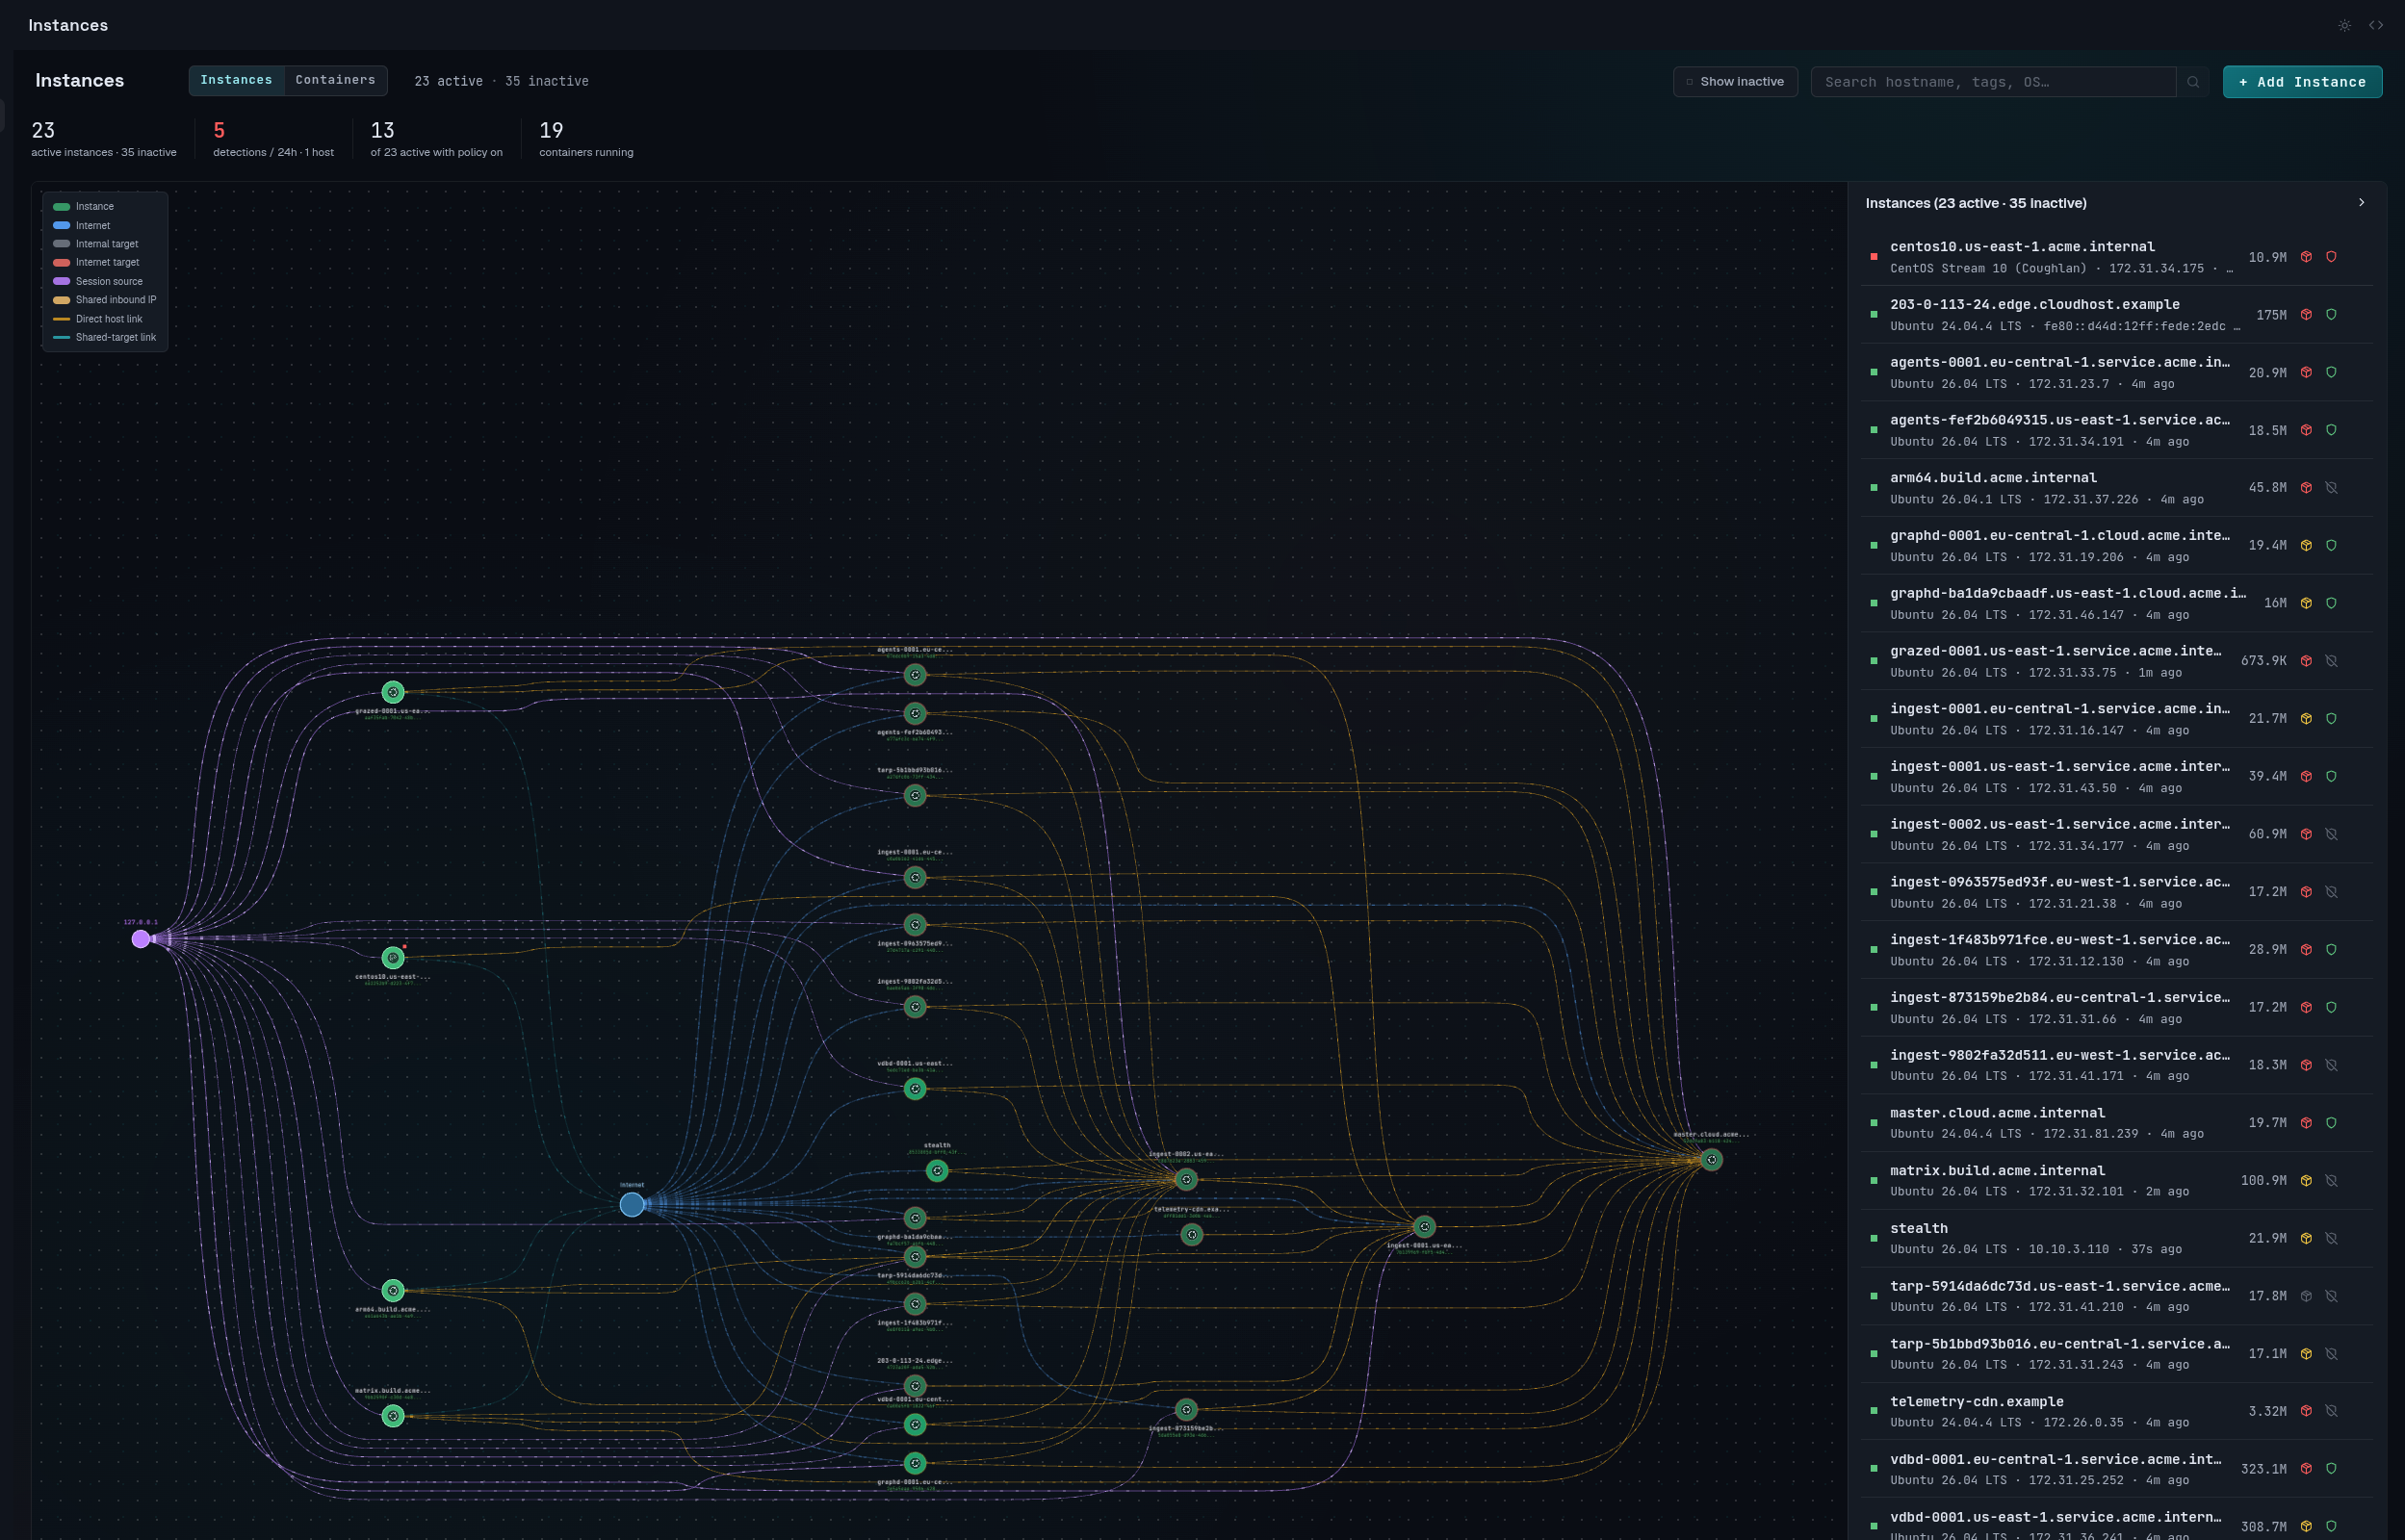
Task: Select the grazed-0001.us-ea graph node
Action: tap(393, 692)
